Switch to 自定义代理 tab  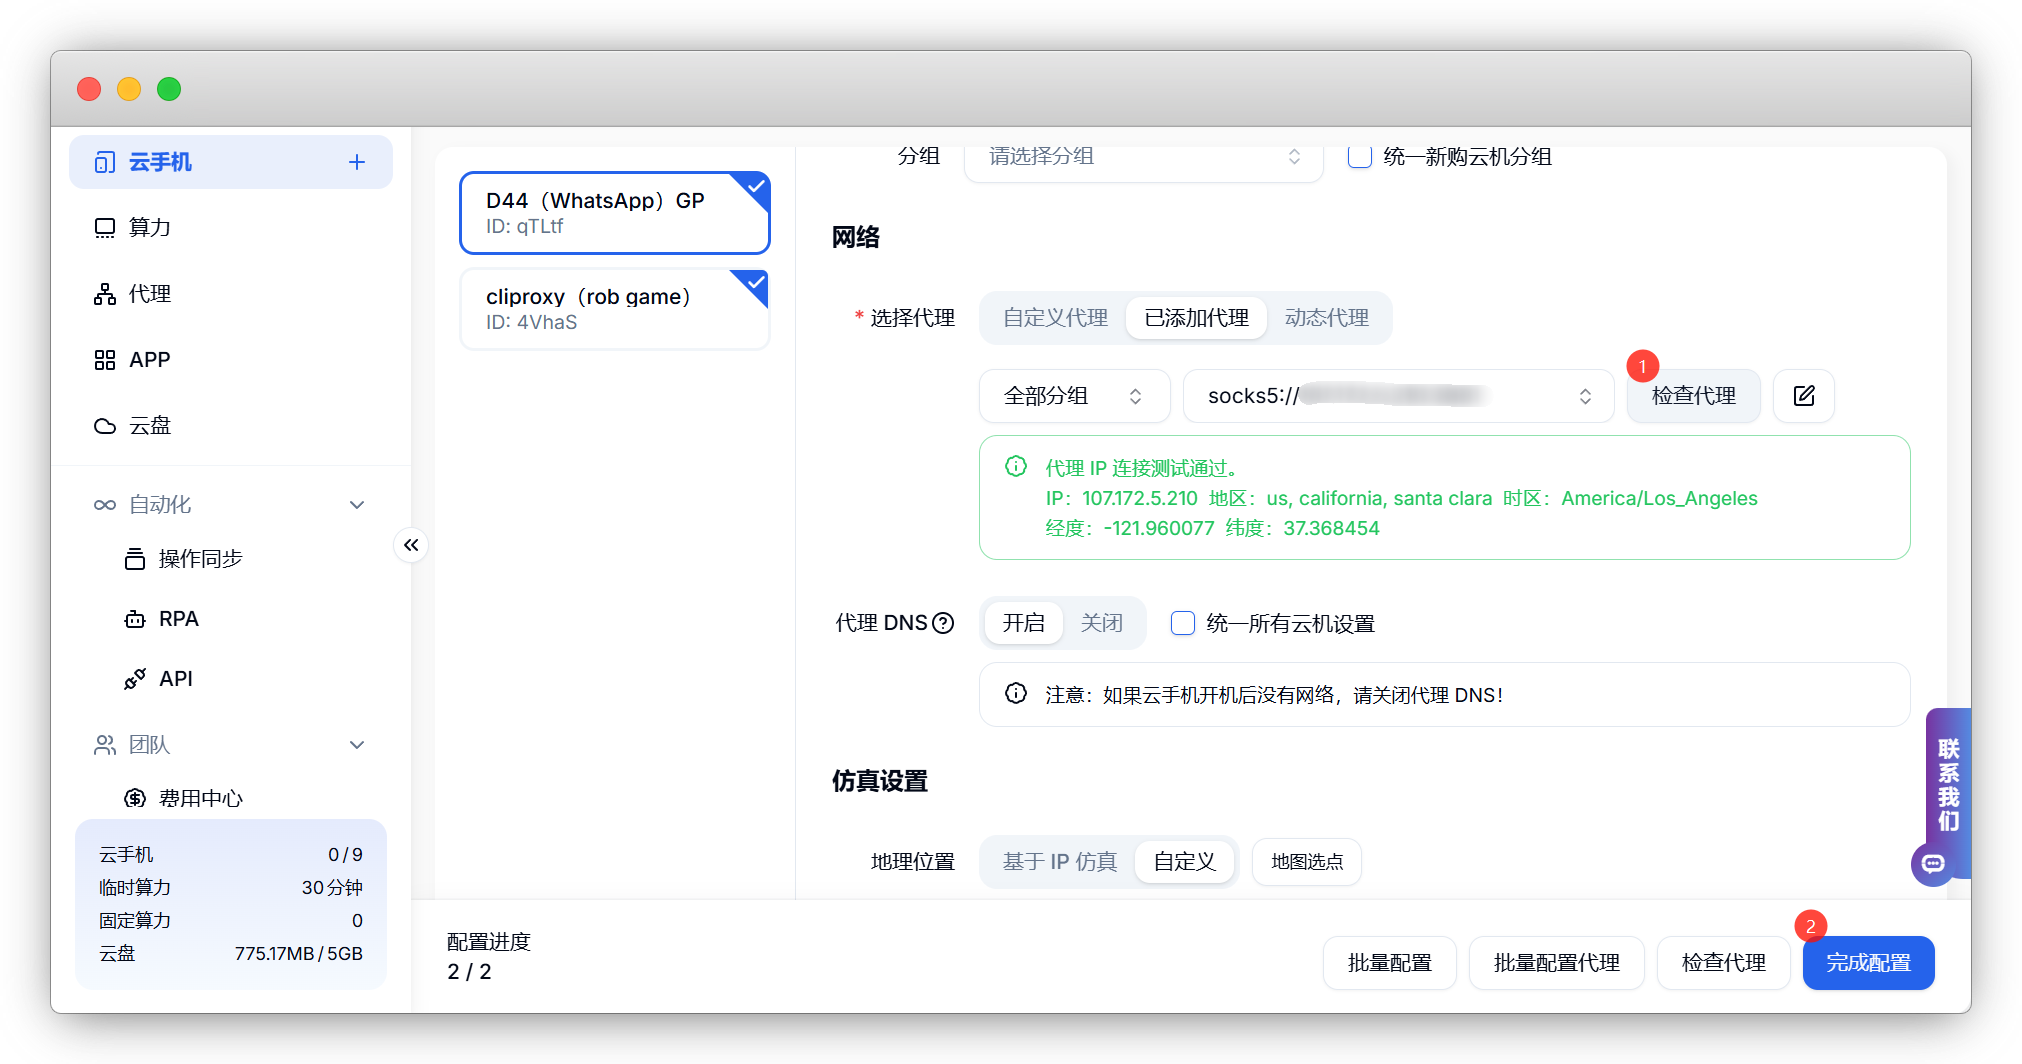pyautogui.click(x=1056, y=318)
